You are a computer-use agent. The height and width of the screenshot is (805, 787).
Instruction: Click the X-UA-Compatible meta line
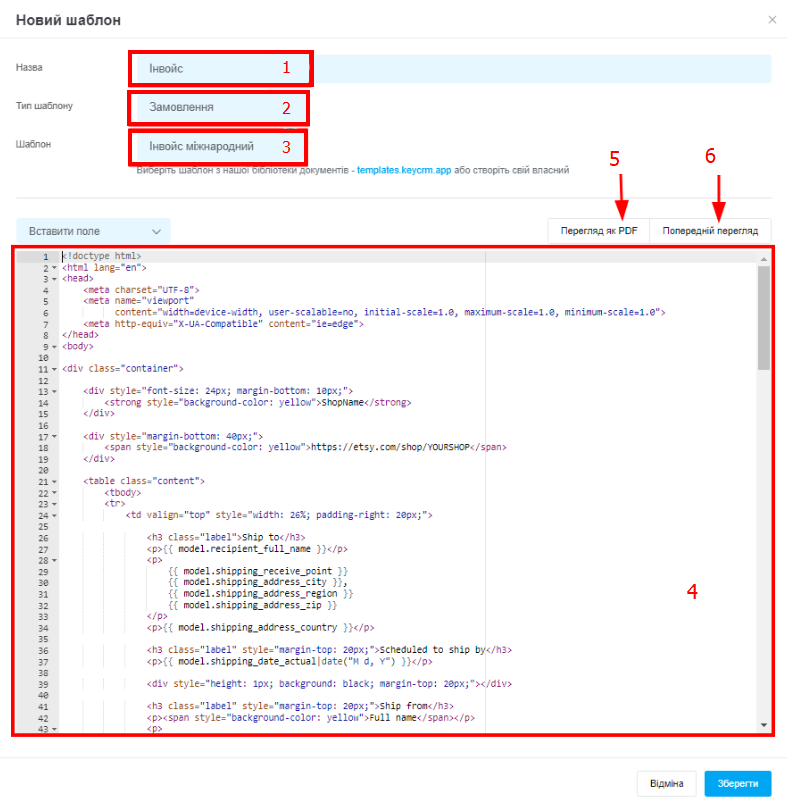pyautogui.click(x=223, y=324)
